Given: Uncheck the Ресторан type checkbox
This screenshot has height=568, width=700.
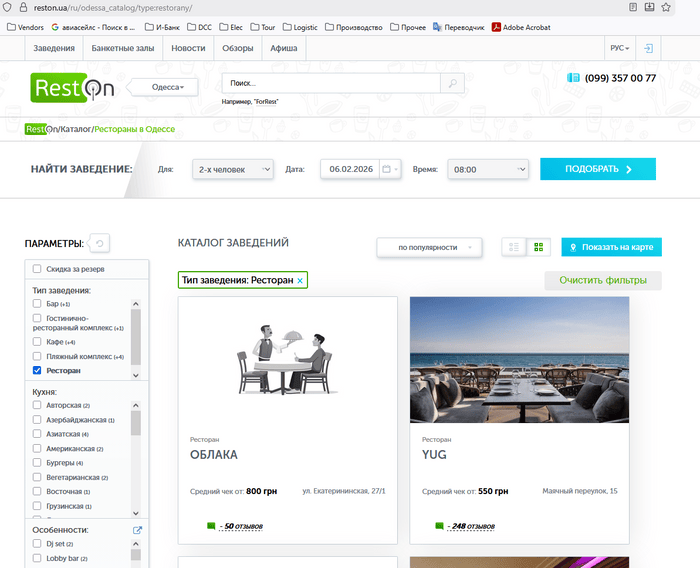Looking at the screenshot, I should [38, 371].
